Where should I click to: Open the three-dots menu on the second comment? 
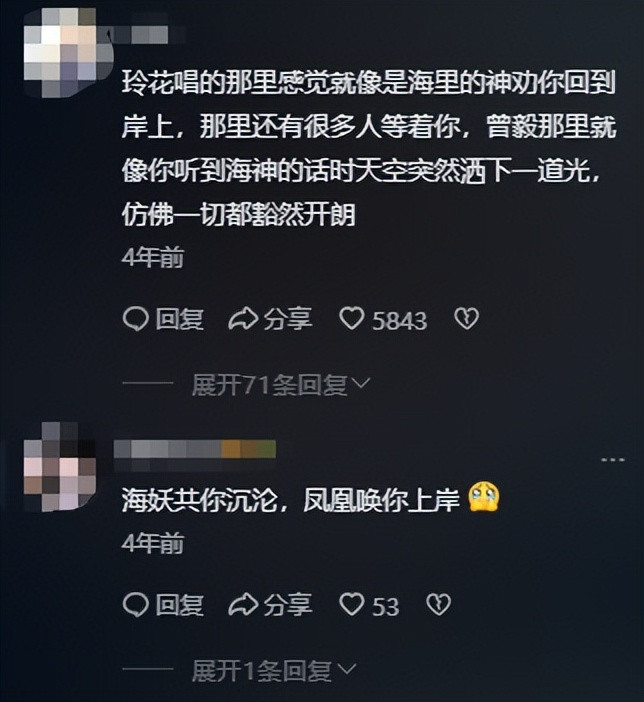tap(613, 460)
